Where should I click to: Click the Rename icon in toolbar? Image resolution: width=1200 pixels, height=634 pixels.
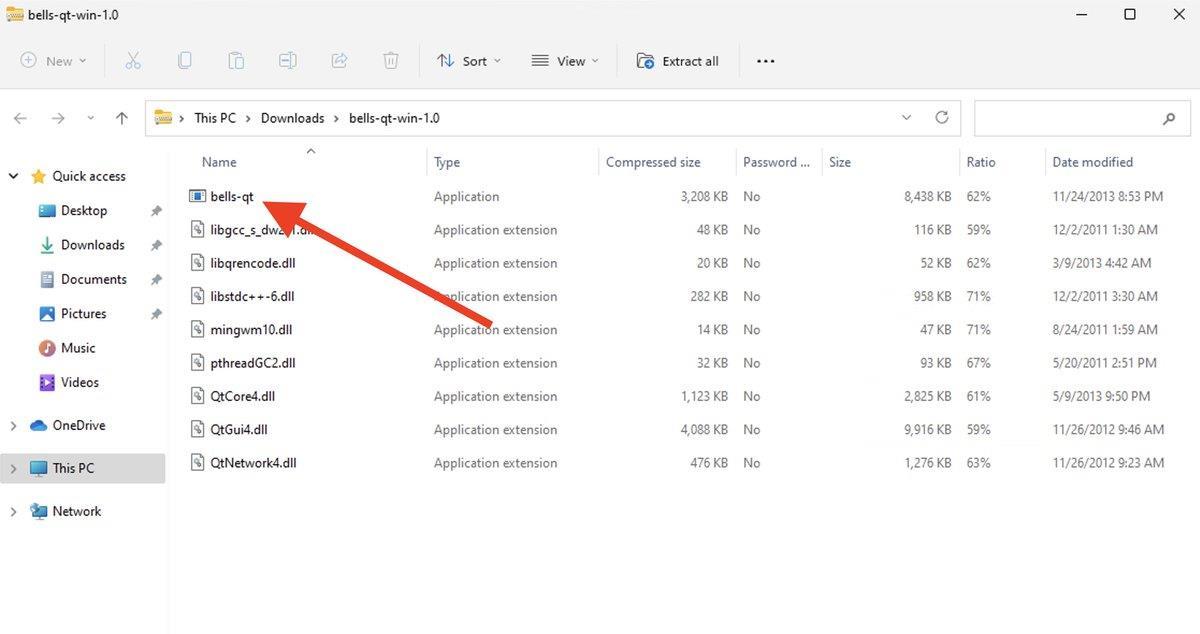288,61
